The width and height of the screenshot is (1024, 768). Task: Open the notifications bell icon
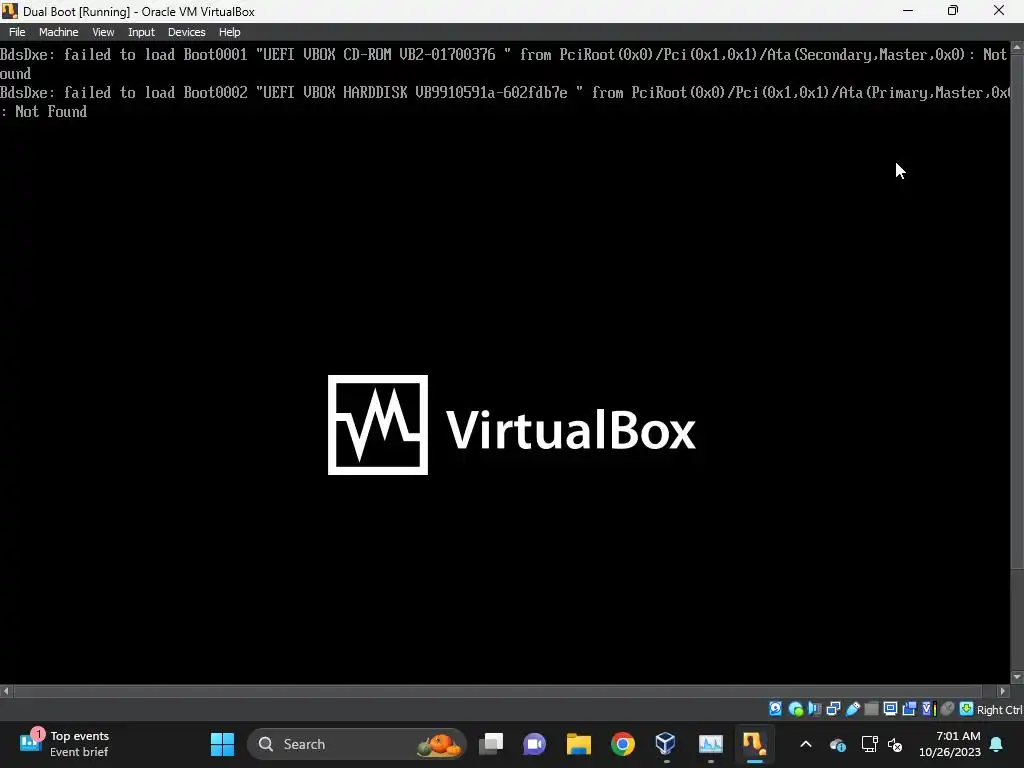(x=997, y=744)
